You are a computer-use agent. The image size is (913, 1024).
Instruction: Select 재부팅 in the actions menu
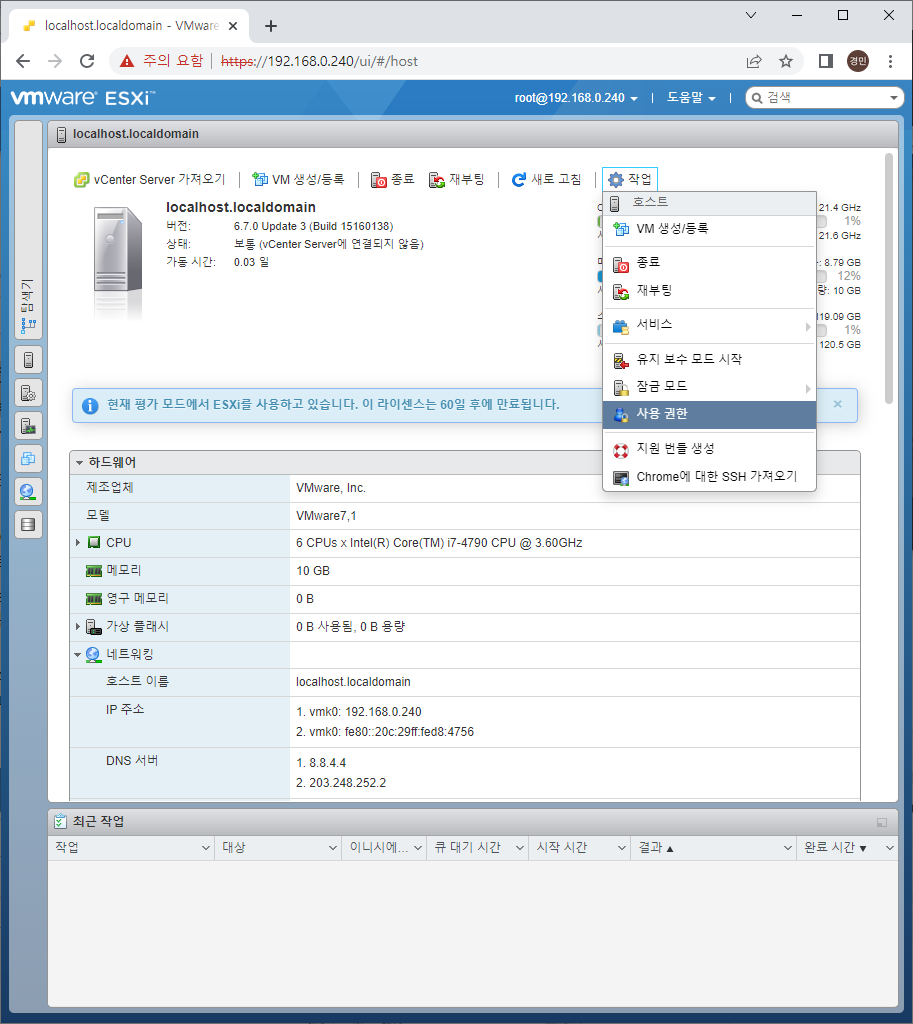709,291
